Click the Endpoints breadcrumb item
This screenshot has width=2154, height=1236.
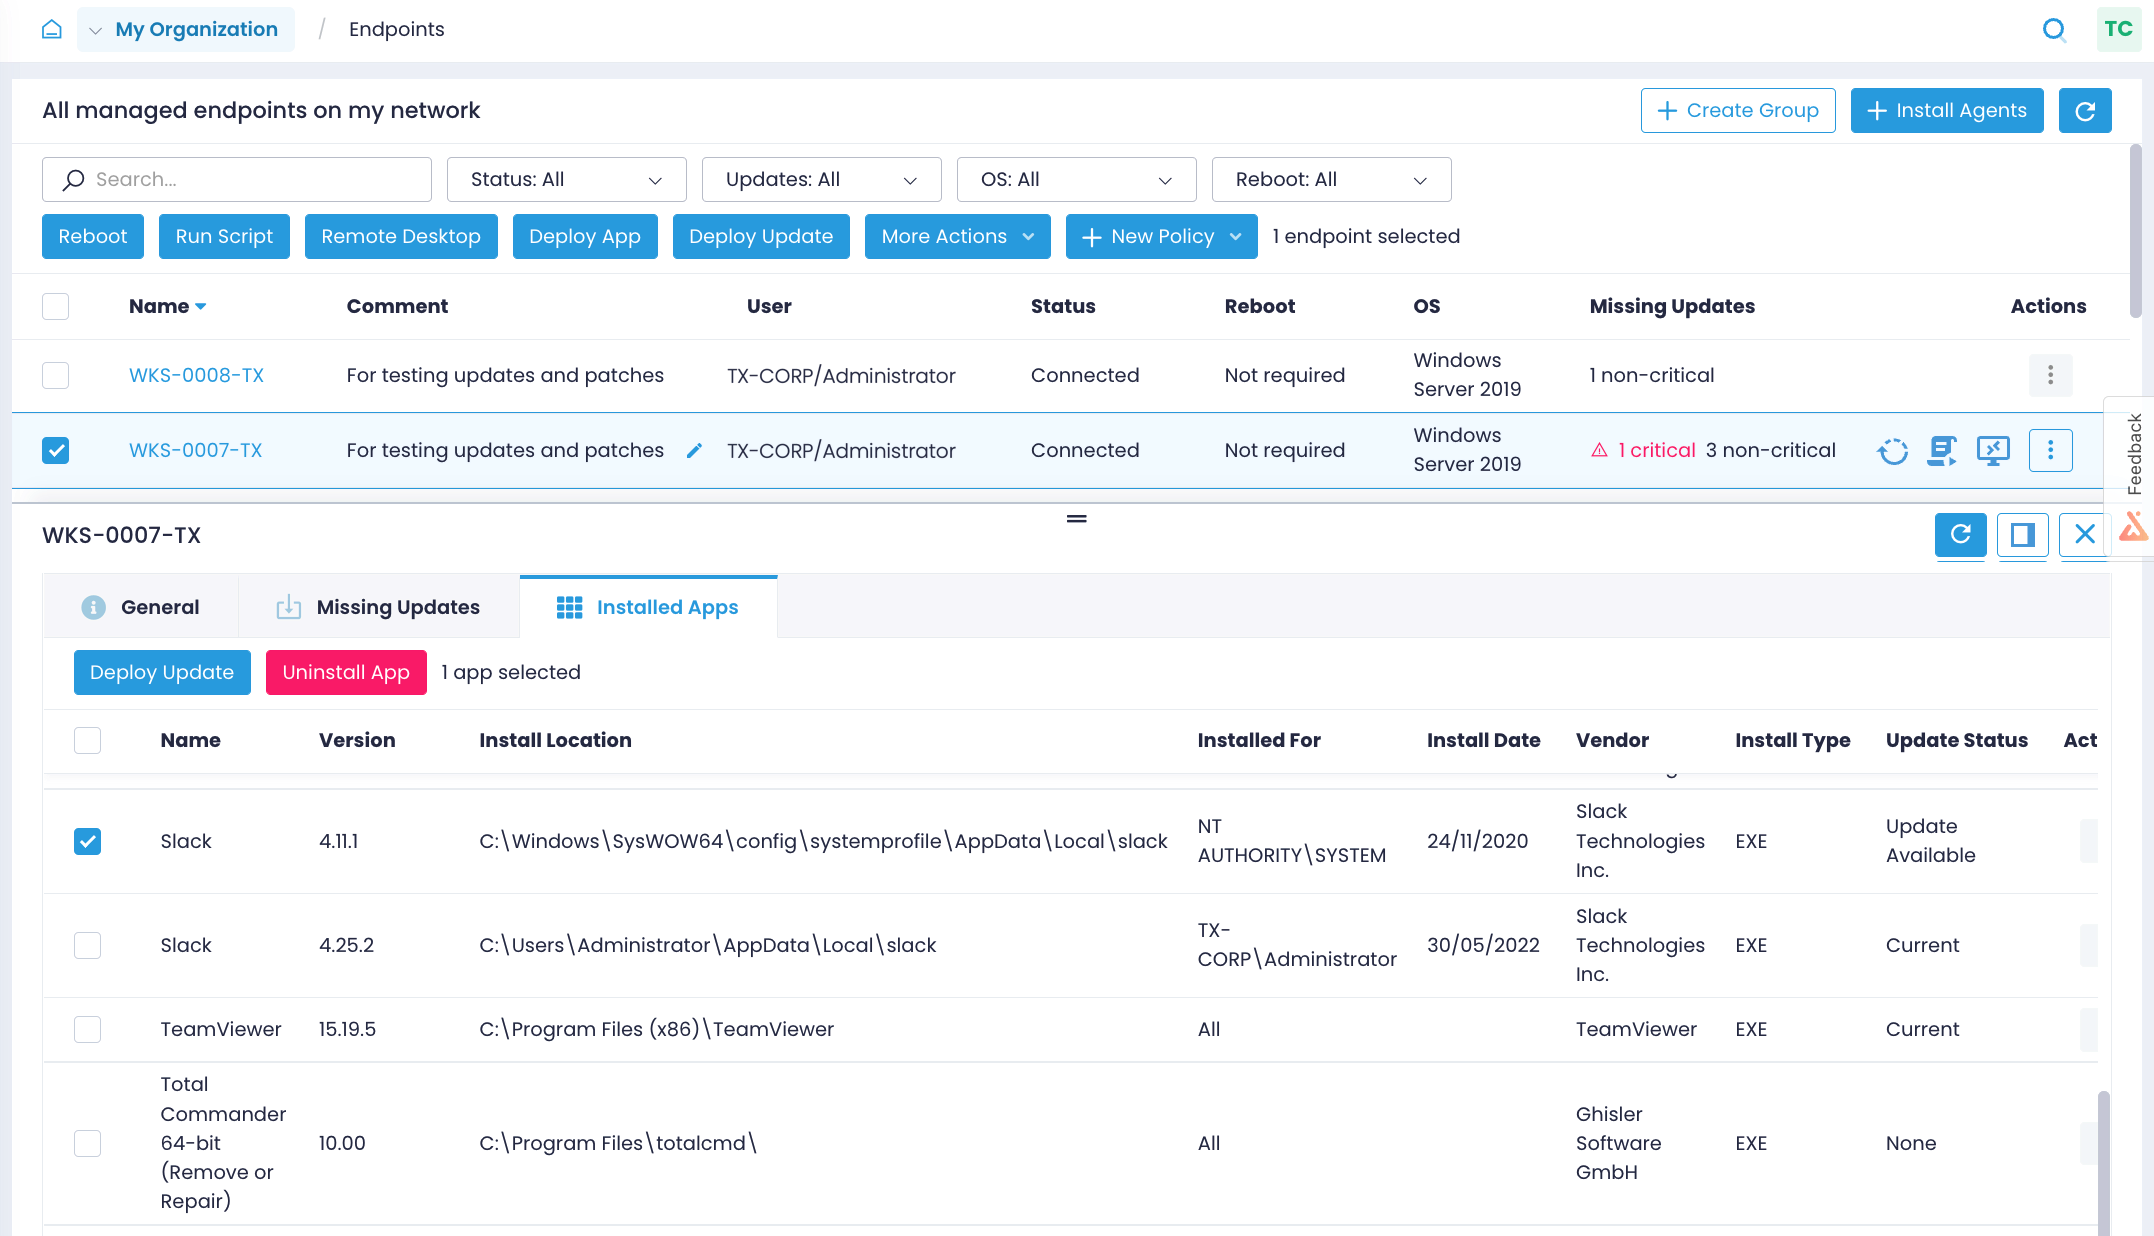[x=396, y=29]
